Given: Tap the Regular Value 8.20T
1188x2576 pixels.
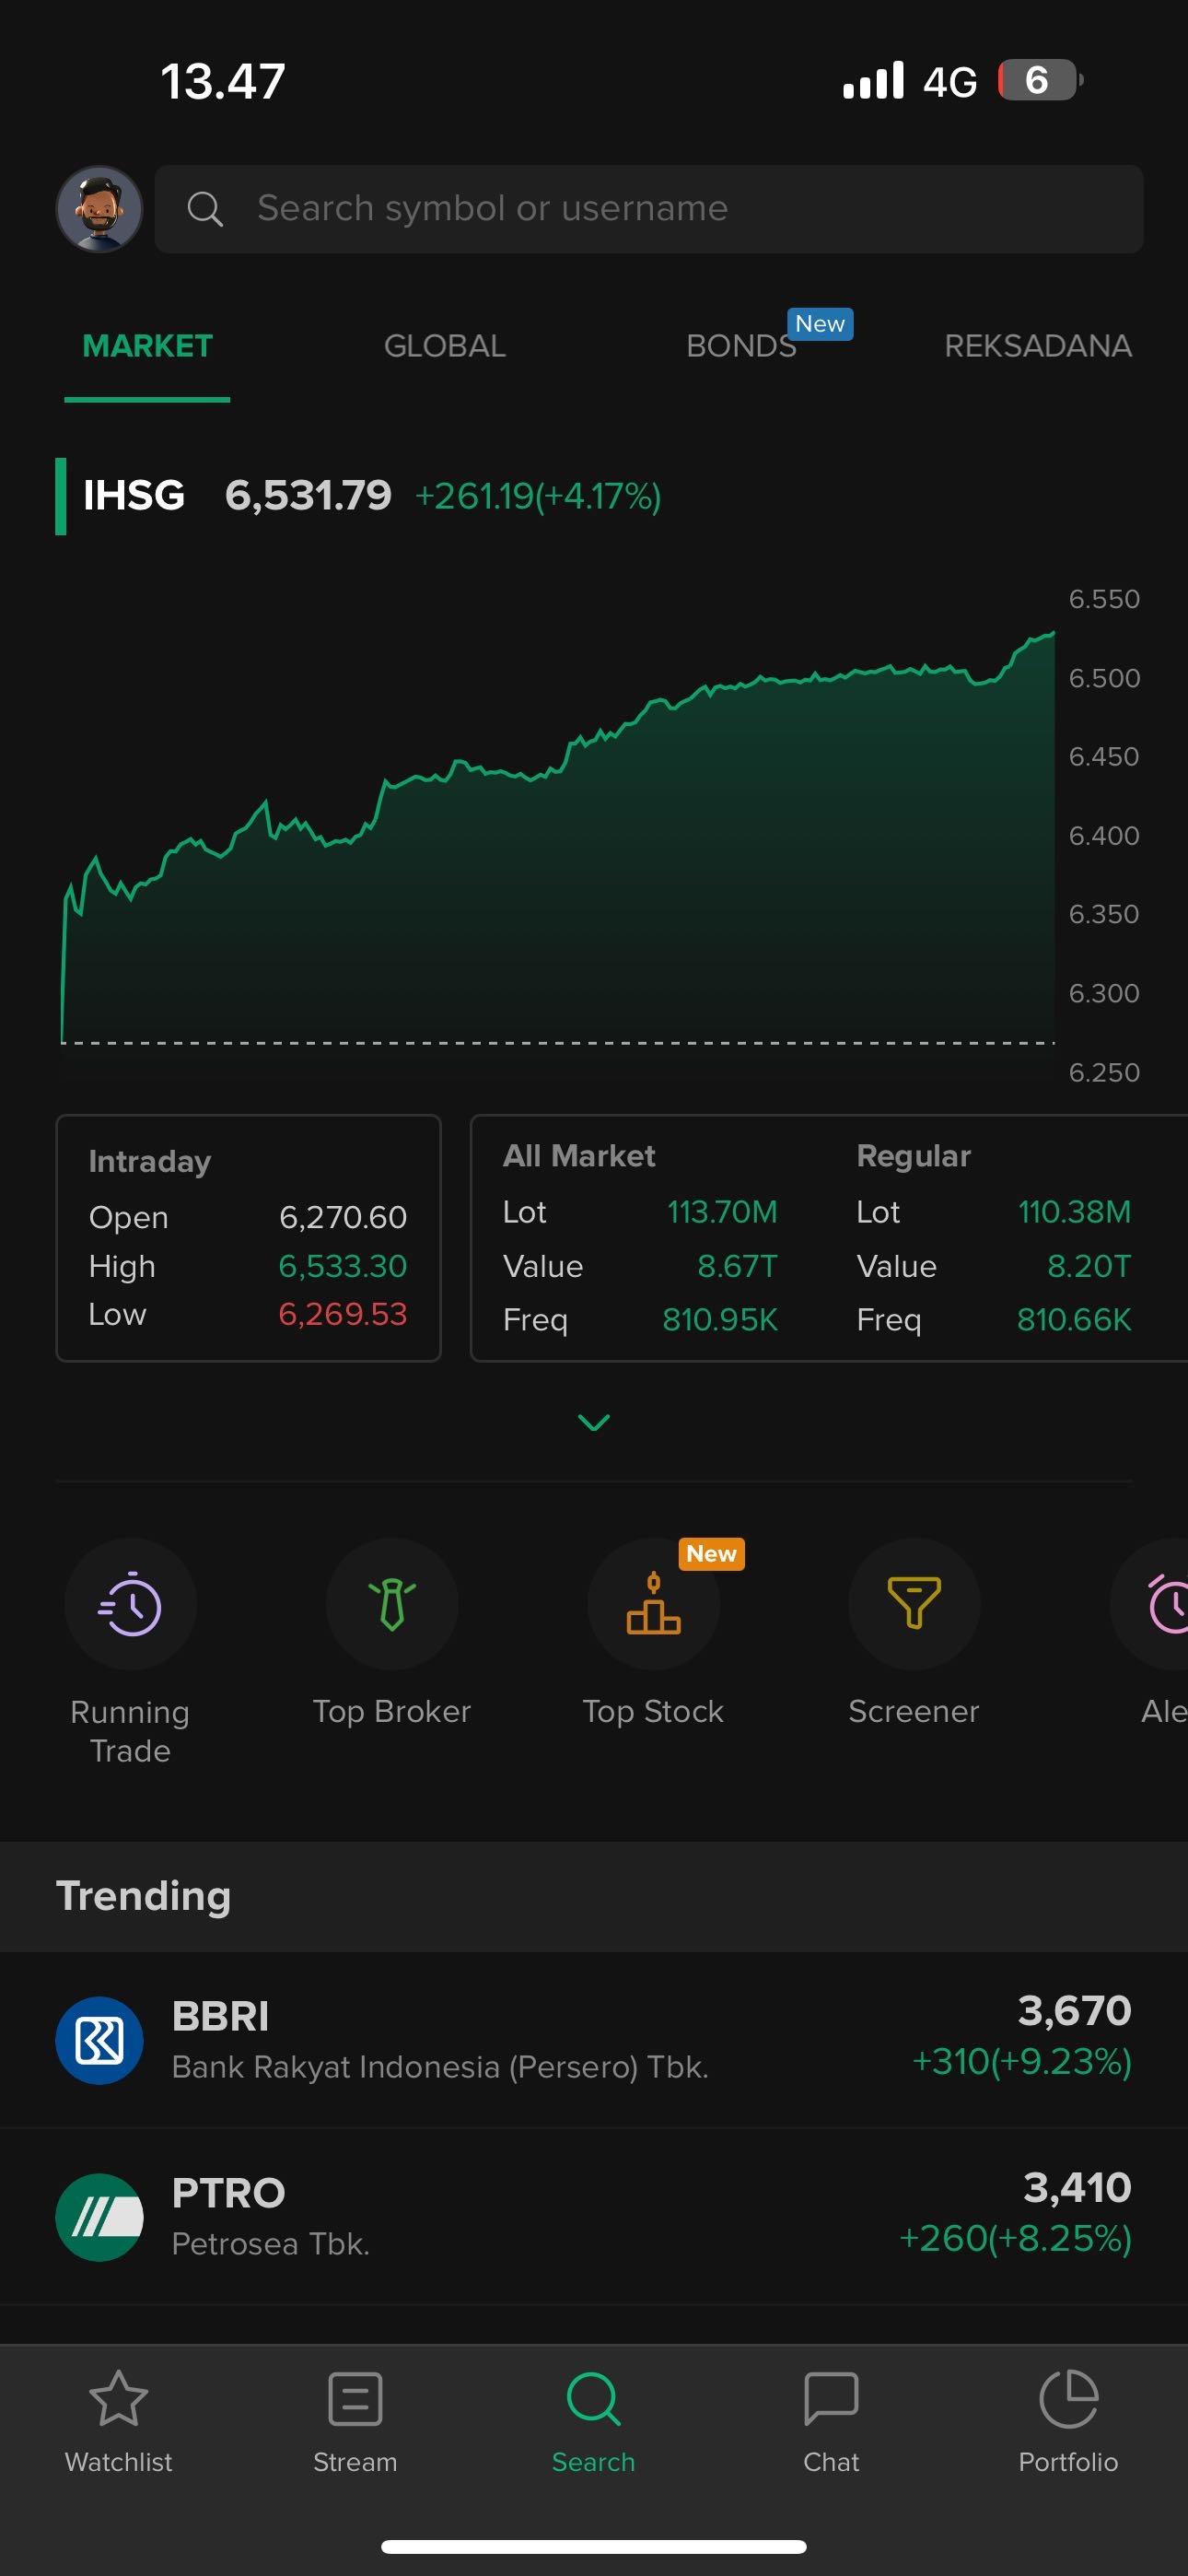Looking at the screenshot, I should (x=1089, y=1266).
